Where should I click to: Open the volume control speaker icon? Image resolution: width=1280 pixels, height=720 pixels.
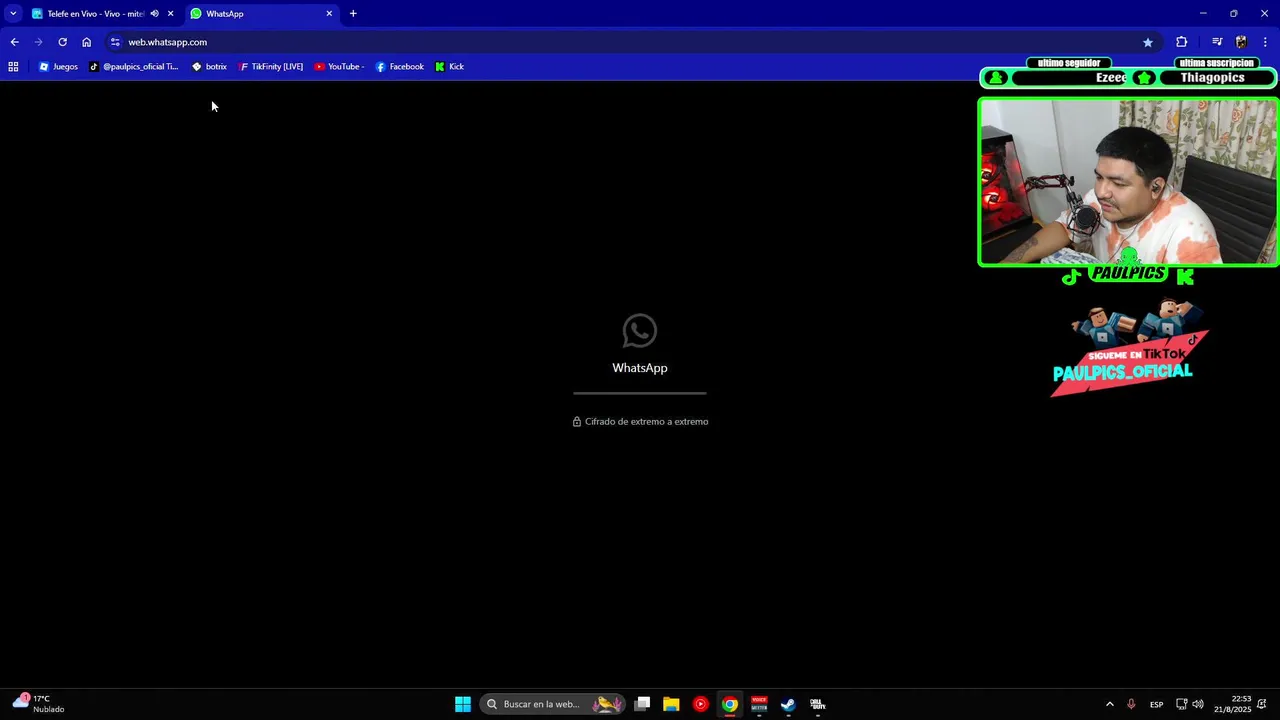tap(1198, 704)
